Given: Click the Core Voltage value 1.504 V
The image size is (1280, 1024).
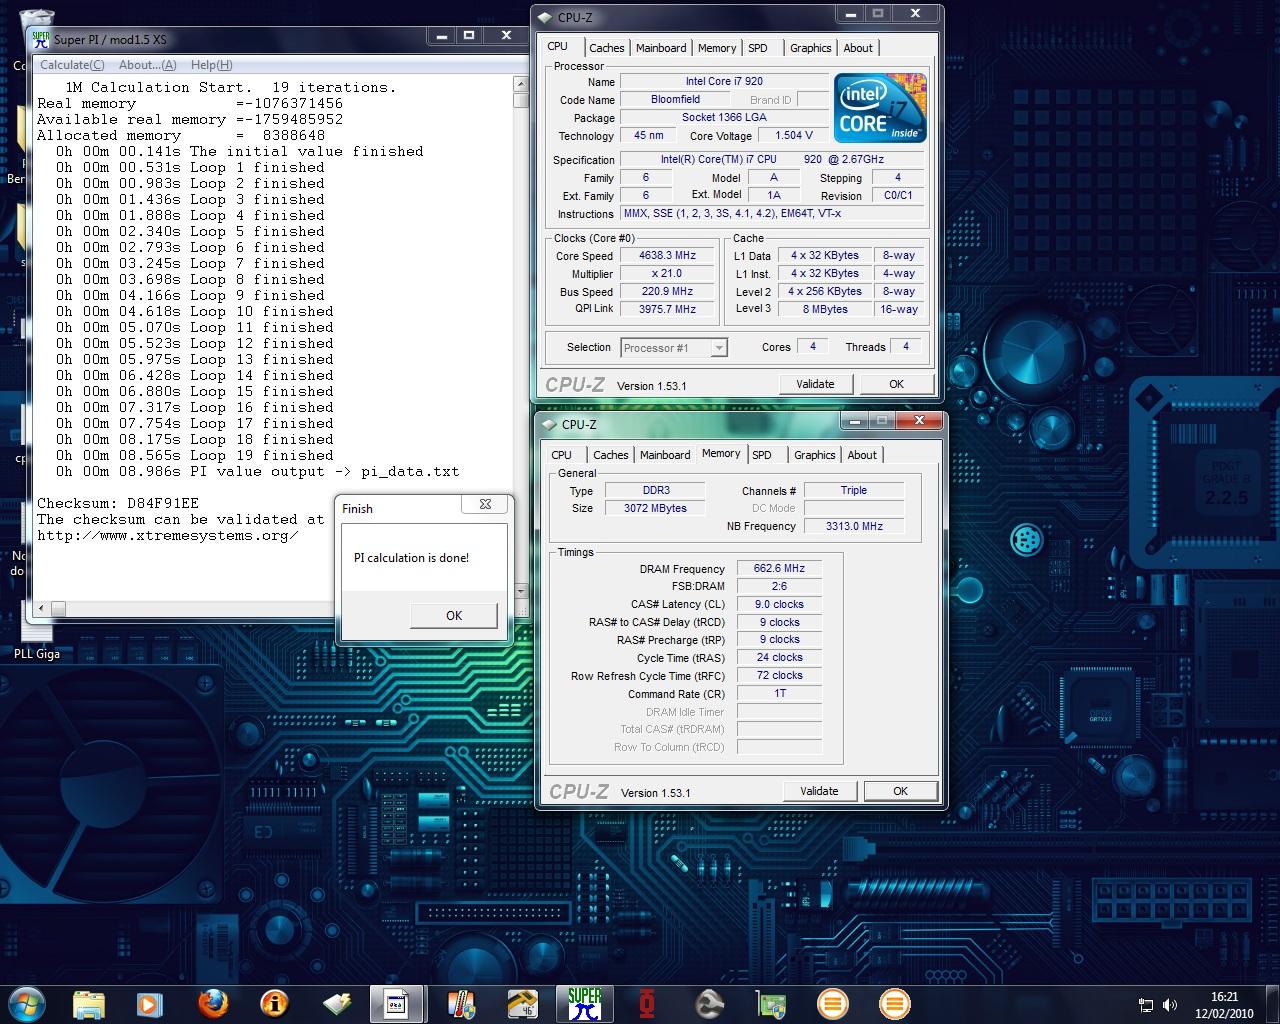Looking at the screenshot, I should click(x=794, y=135).
